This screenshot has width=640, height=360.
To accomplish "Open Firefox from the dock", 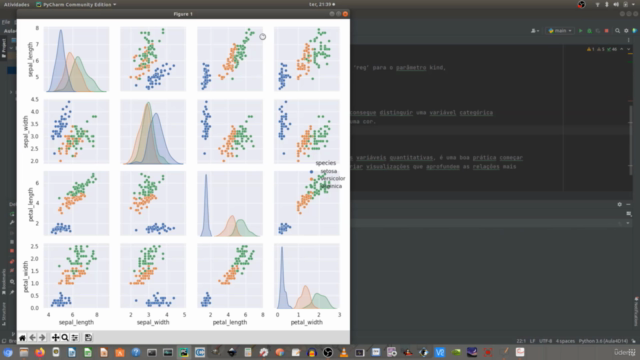I will click(40, 352).
